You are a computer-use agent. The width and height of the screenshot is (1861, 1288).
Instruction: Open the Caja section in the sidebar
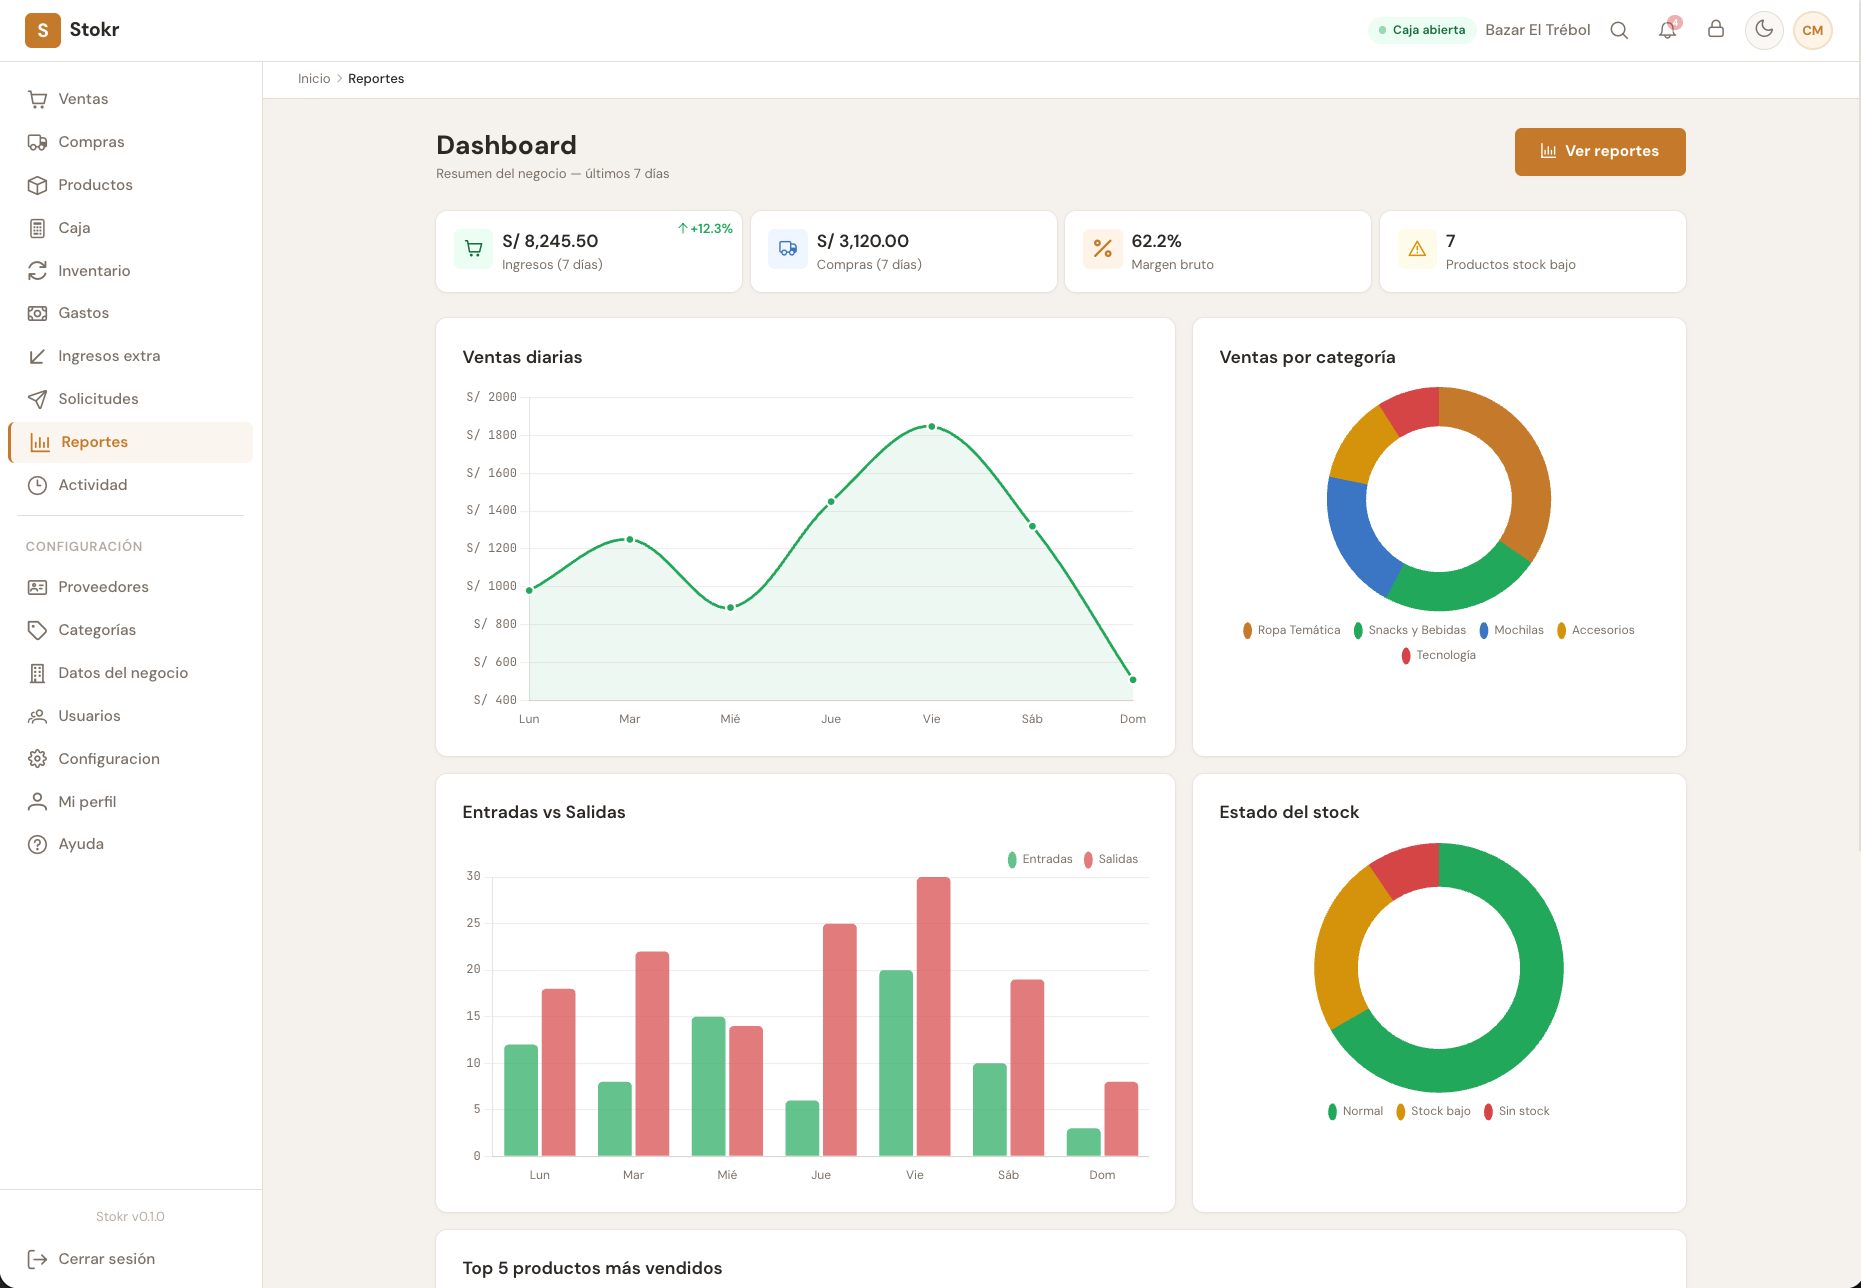(72, 228)
